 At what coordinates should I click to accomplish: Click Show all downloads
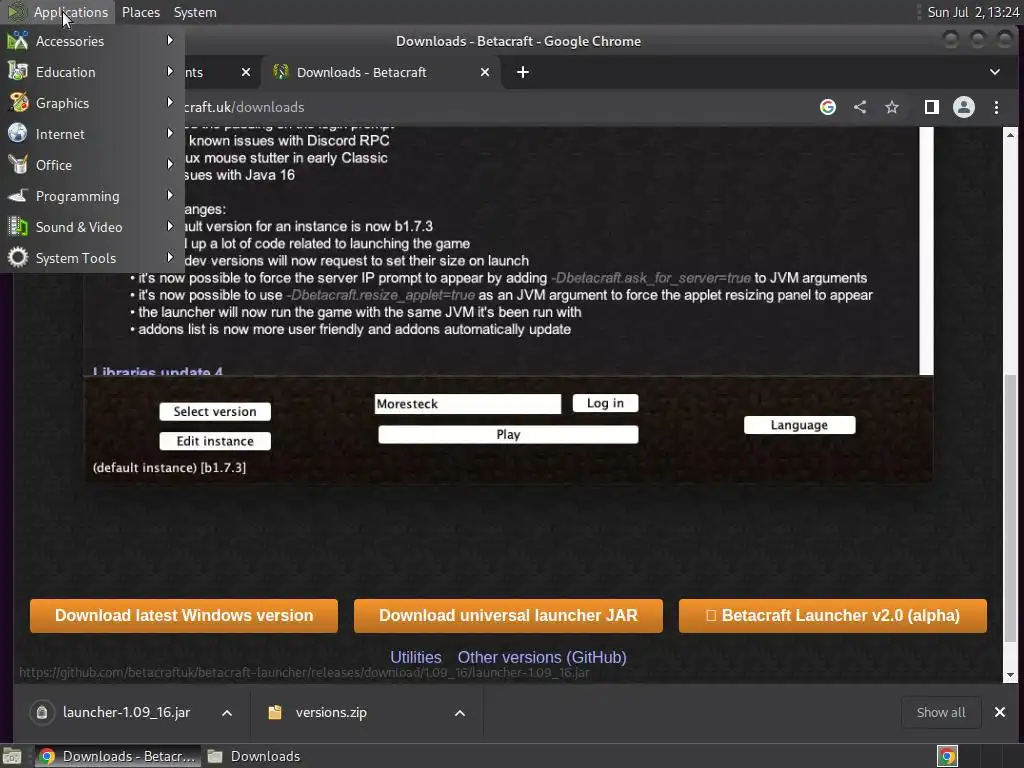[x=941, y=712]
